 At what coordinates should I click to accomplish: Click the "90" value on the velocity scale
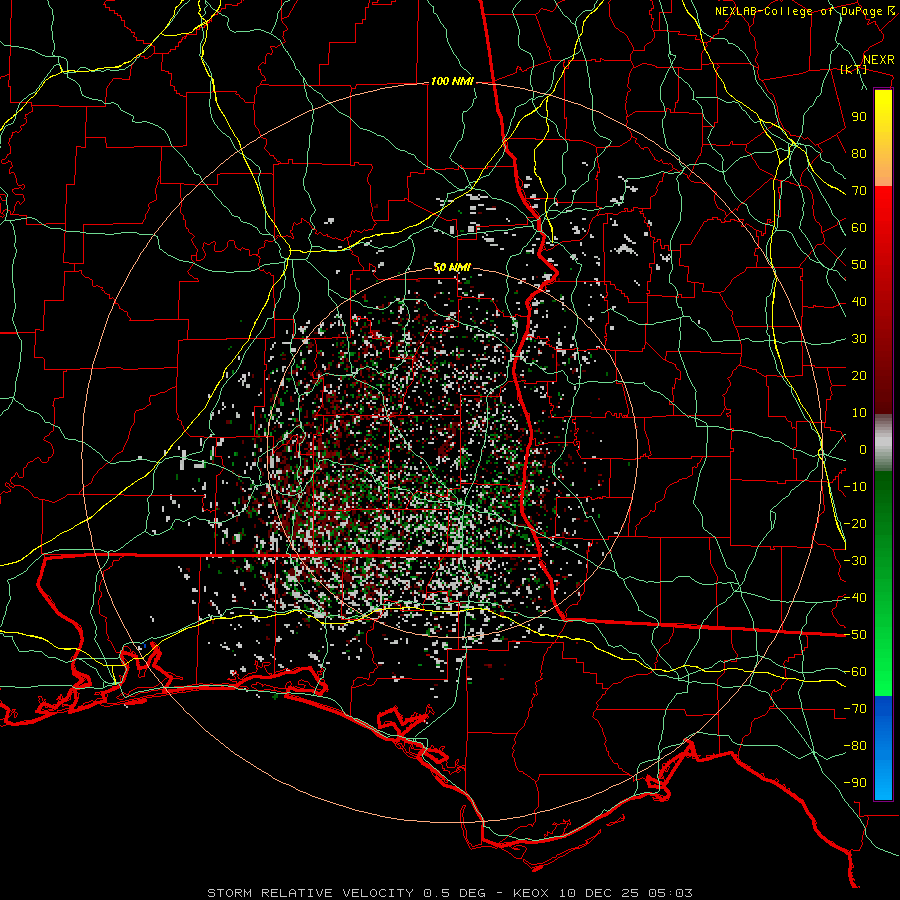point(859,117)
